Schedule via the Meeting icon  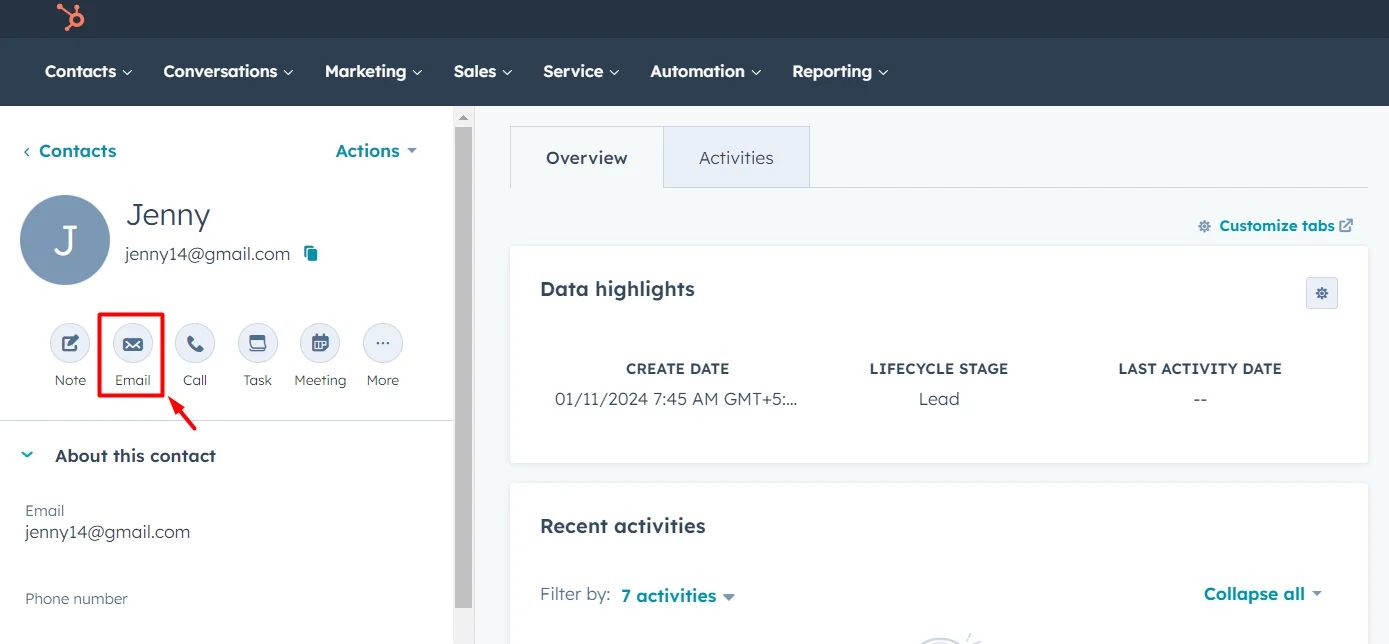(x=320, y=344)
